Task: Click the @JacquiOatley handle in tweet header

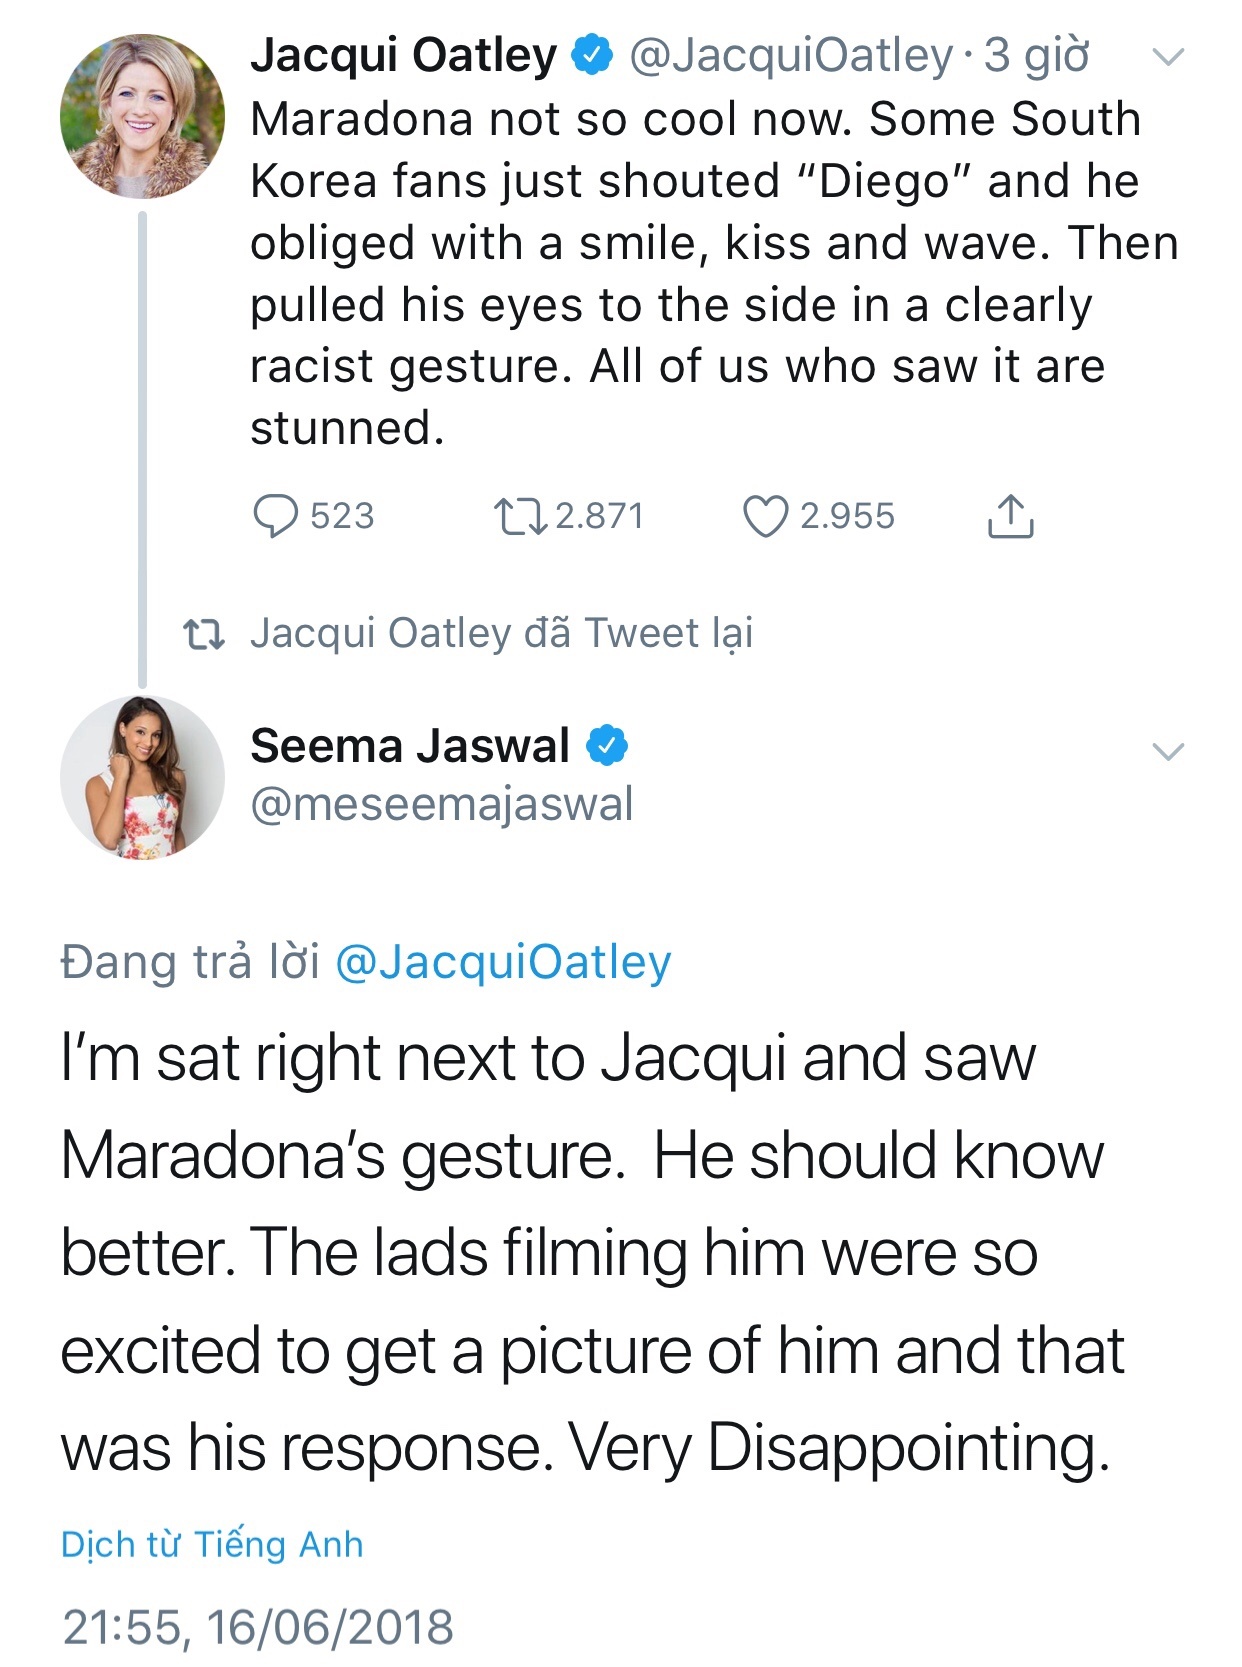Action: pos(790,55)
